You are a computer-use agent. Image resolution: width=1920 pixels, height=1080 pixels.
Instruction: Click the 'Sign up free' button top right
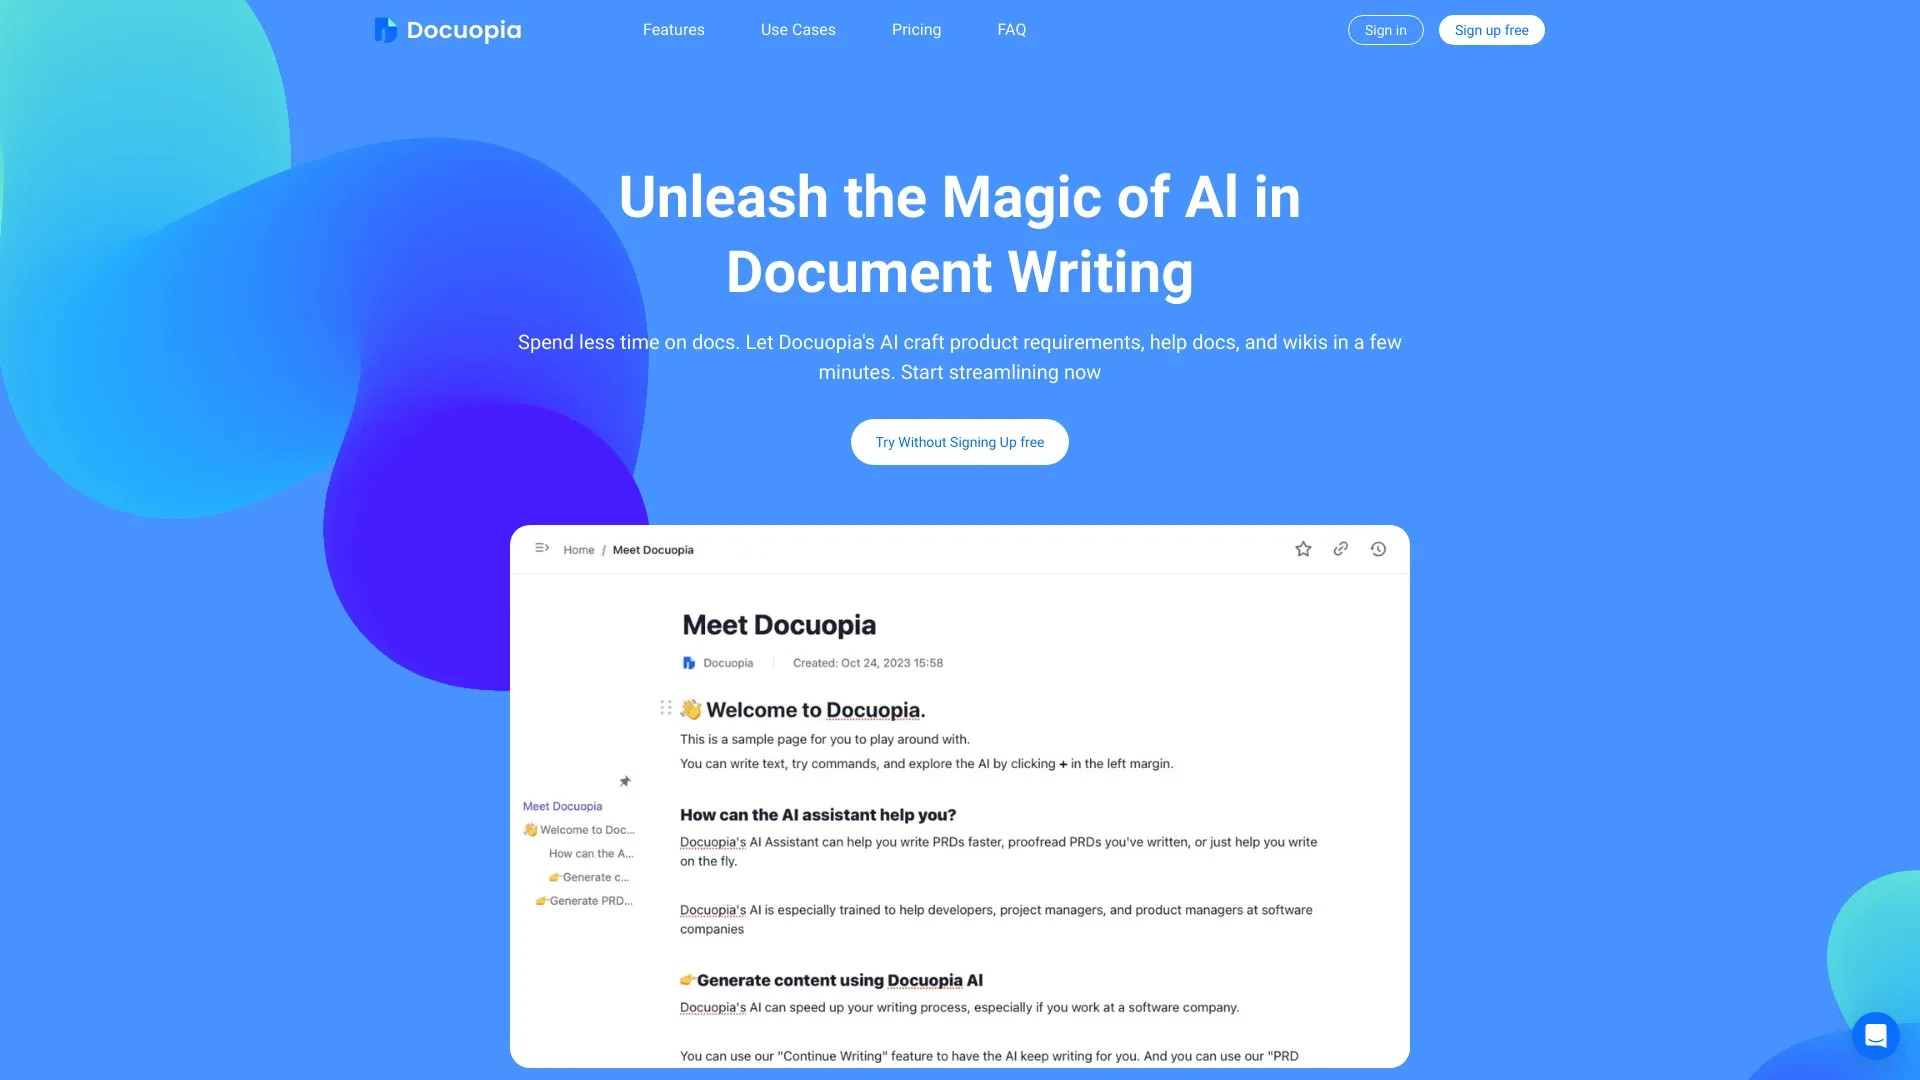[x=1491, y=29]
